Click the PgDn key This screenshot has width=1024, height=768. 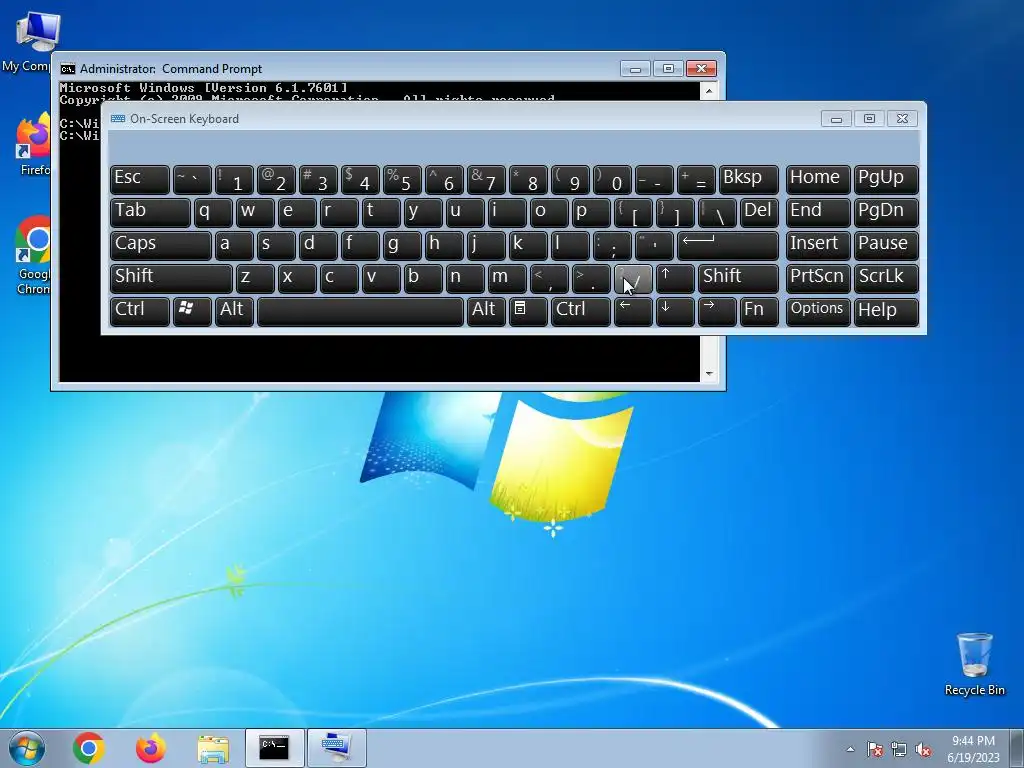pyautogui.click(x=886, y=214)
